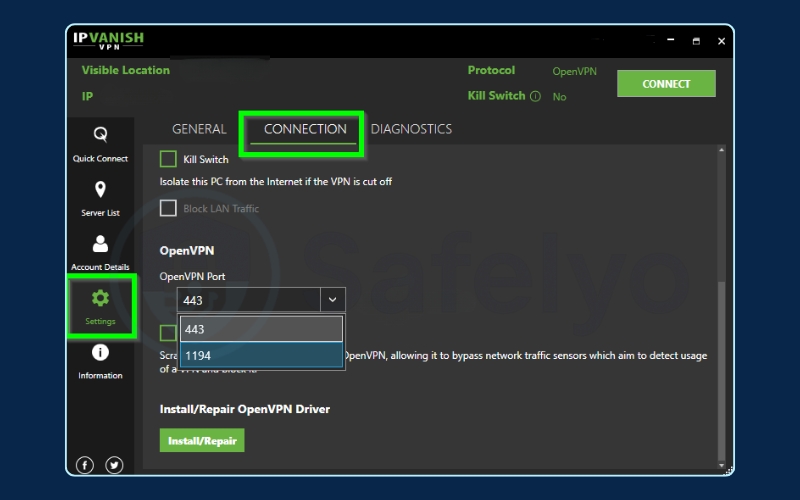Viewport: 800px width, 500px height.
Task: Enable the Kill Switch checkbox
Action: point(168,159)
